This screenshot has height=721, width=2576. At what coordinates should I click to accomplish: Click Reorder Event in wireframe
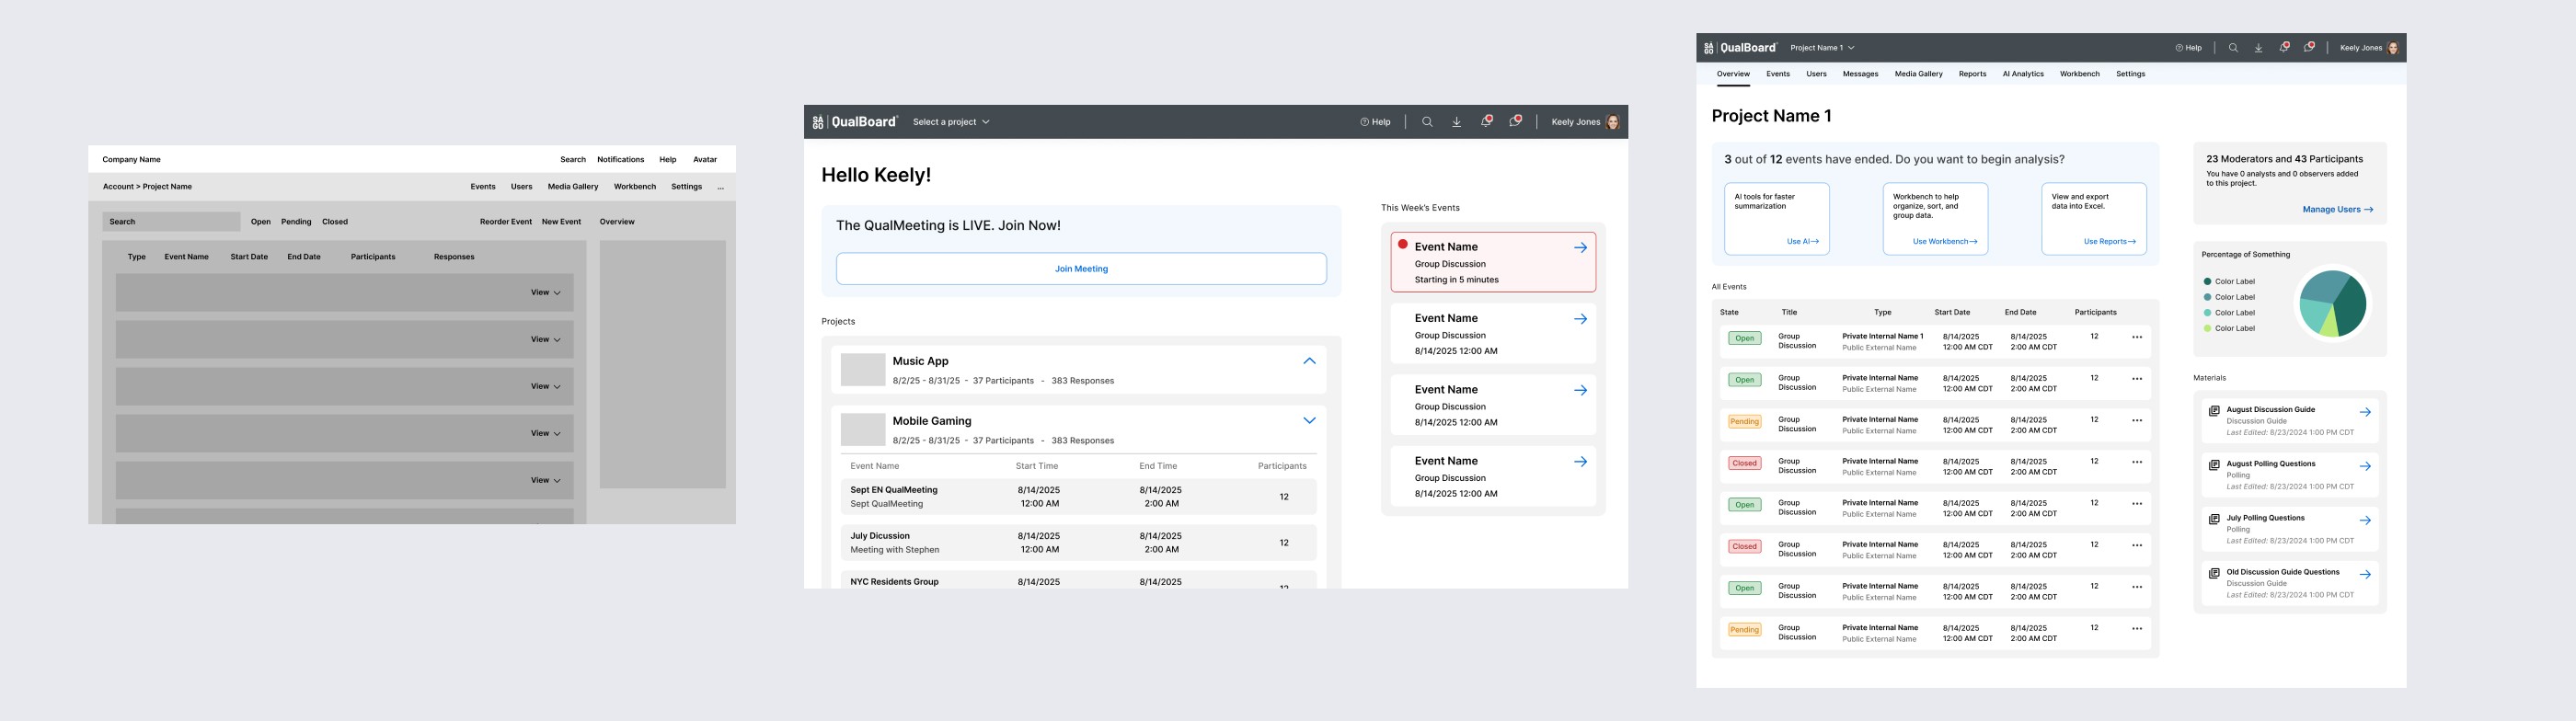coord(505,222)
